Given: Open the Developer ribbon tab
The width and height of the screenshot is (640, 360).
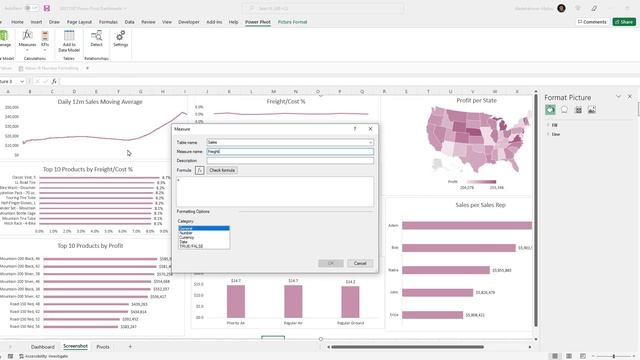Looking at the screenshot, I should pyautogui.click(x=189, y=22).
